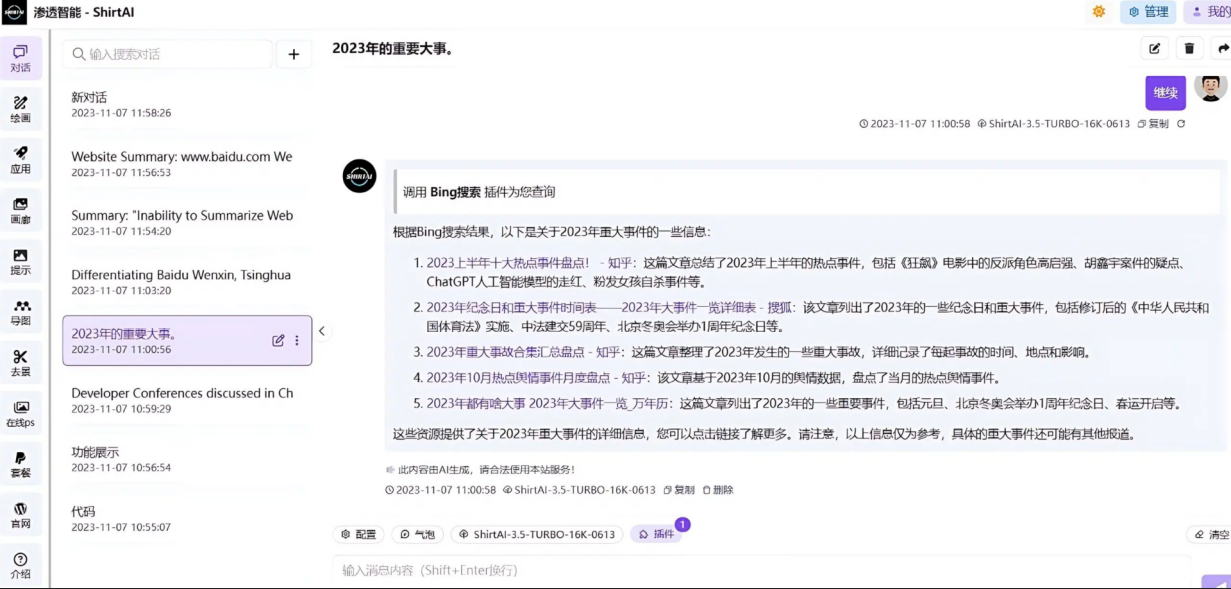The width and height of the screenshot is (1231, 589).
Task: Click the 继续 button
Action: (1165, 93)
